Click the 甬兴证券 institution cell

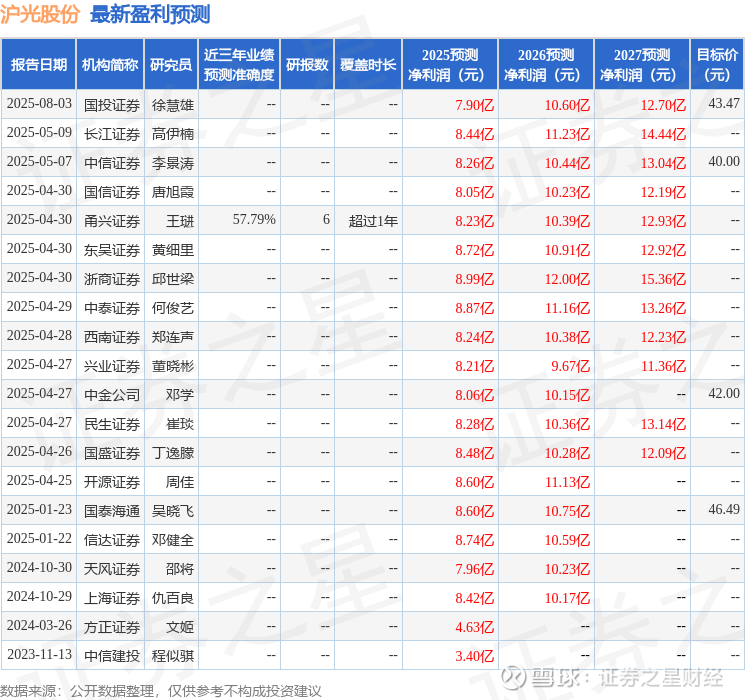tap(112, 221)
